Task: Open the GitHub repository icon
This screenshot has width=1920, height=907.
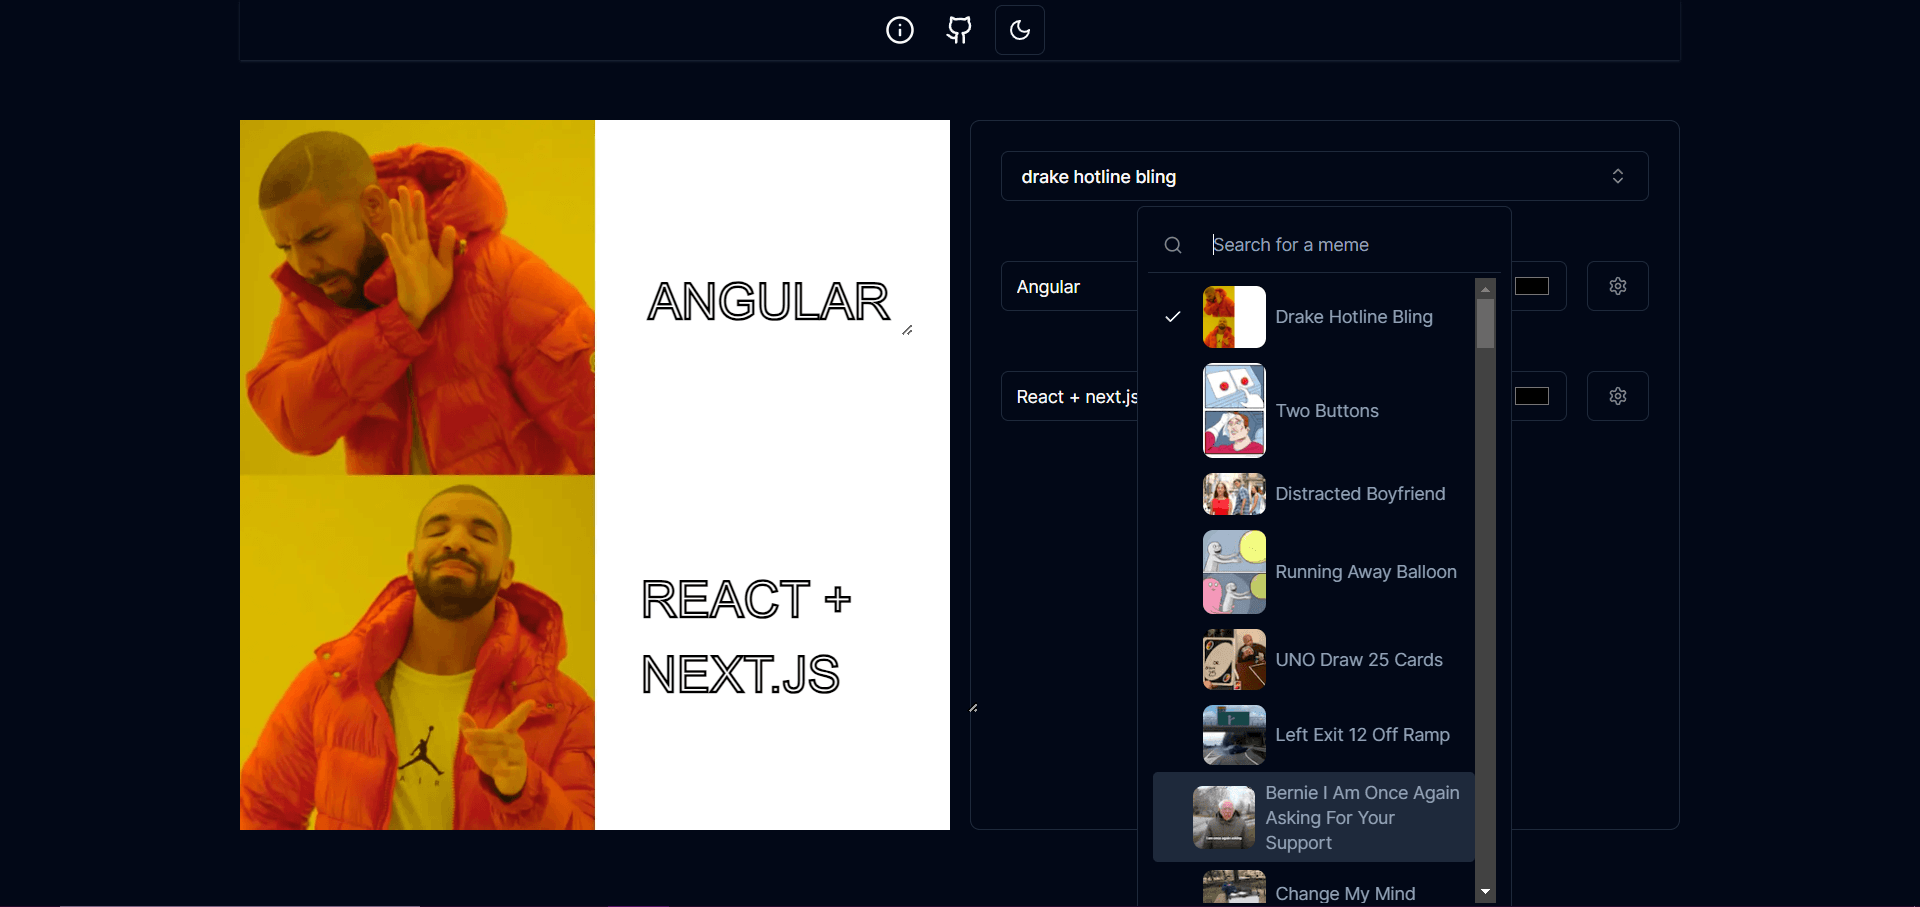Action: coord(959,30)
